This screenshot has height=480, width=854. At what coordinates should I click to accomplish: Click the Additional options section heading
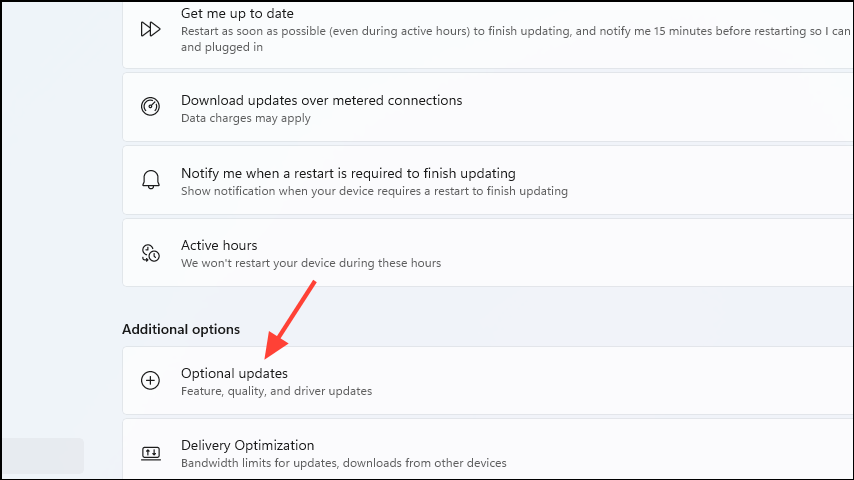pyautogui.click(x=181, y=329)
